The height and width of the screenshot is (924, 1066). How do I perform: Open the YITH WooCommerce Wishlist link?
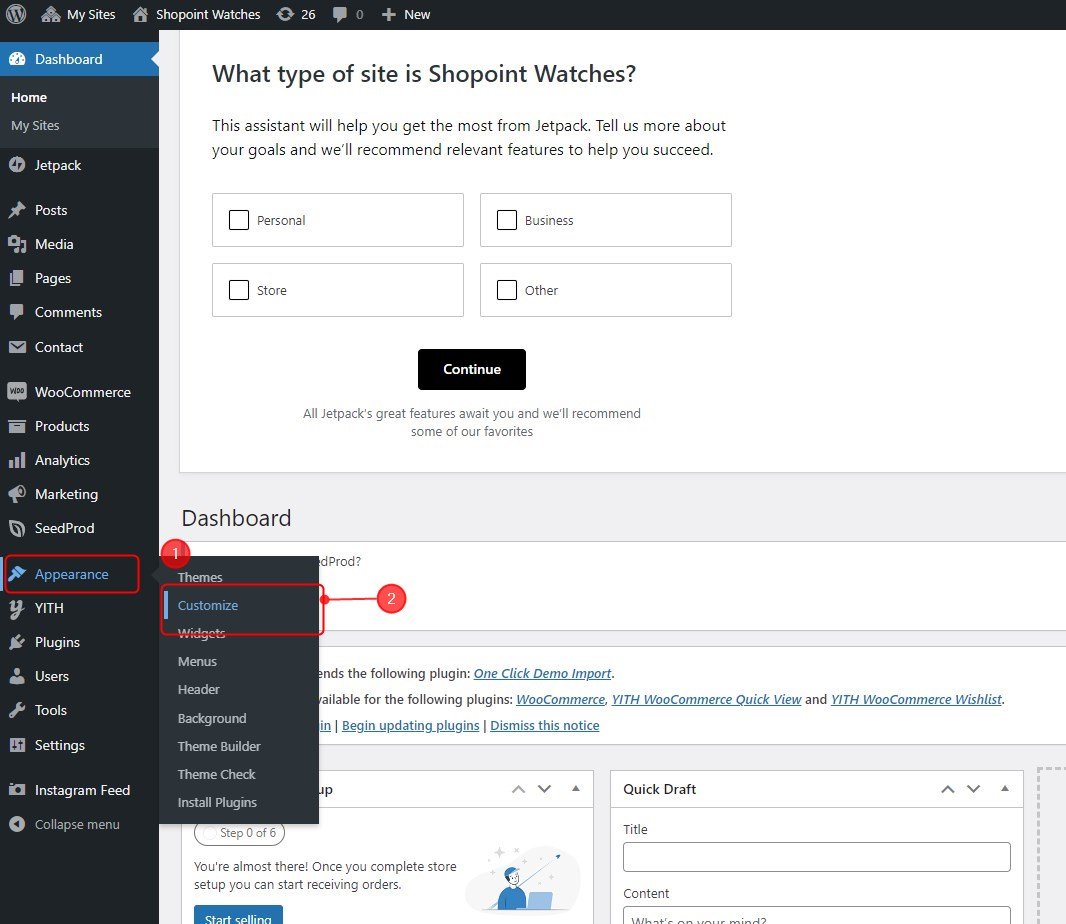click(916, 699)
